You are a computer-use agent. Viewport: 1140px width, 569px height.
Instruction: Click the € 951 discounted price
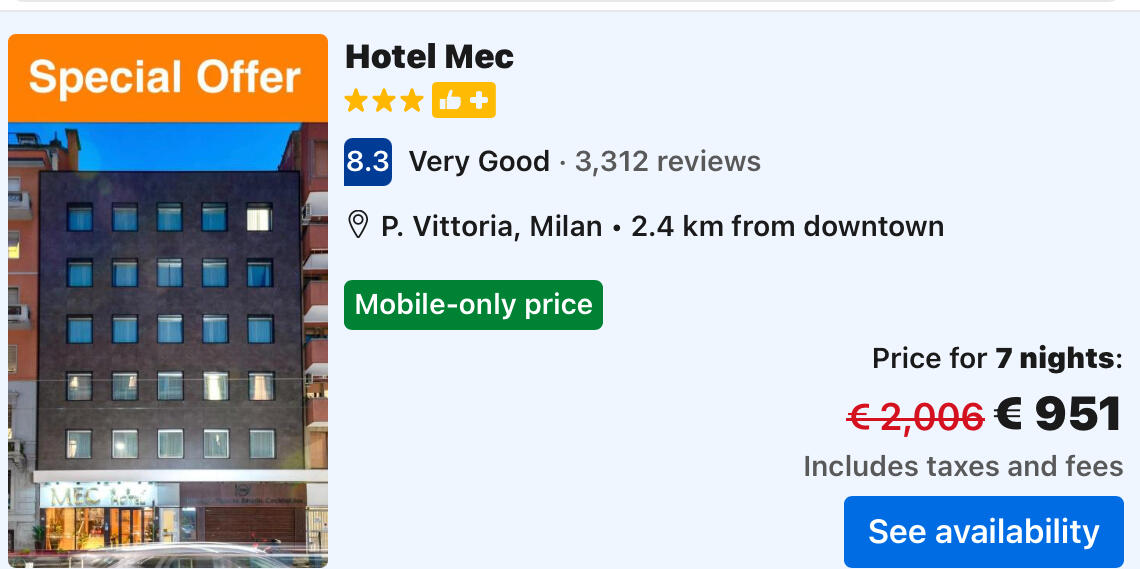(x=1058, y=414)
